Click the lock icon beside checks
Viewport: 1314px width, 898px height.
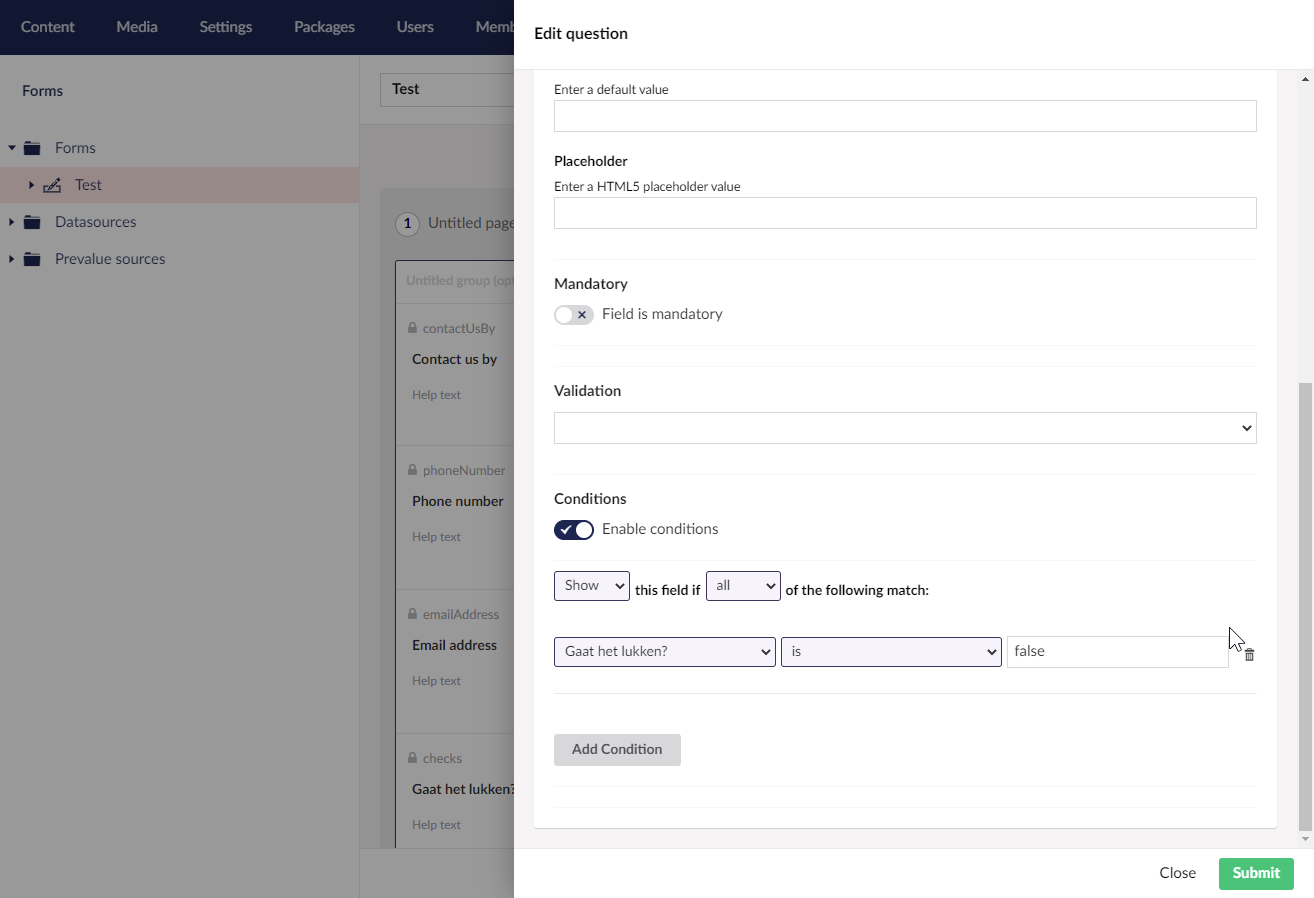tap(412, 758)
